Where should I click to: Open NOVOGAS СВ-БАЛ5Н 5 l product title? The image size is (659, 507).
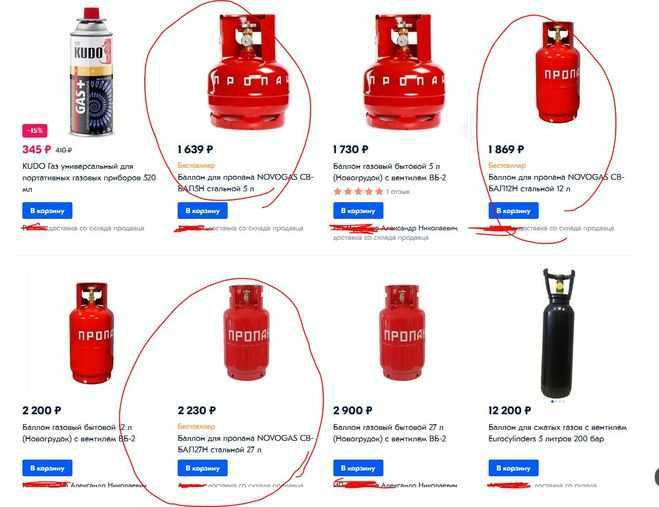[x=245, y=183]
